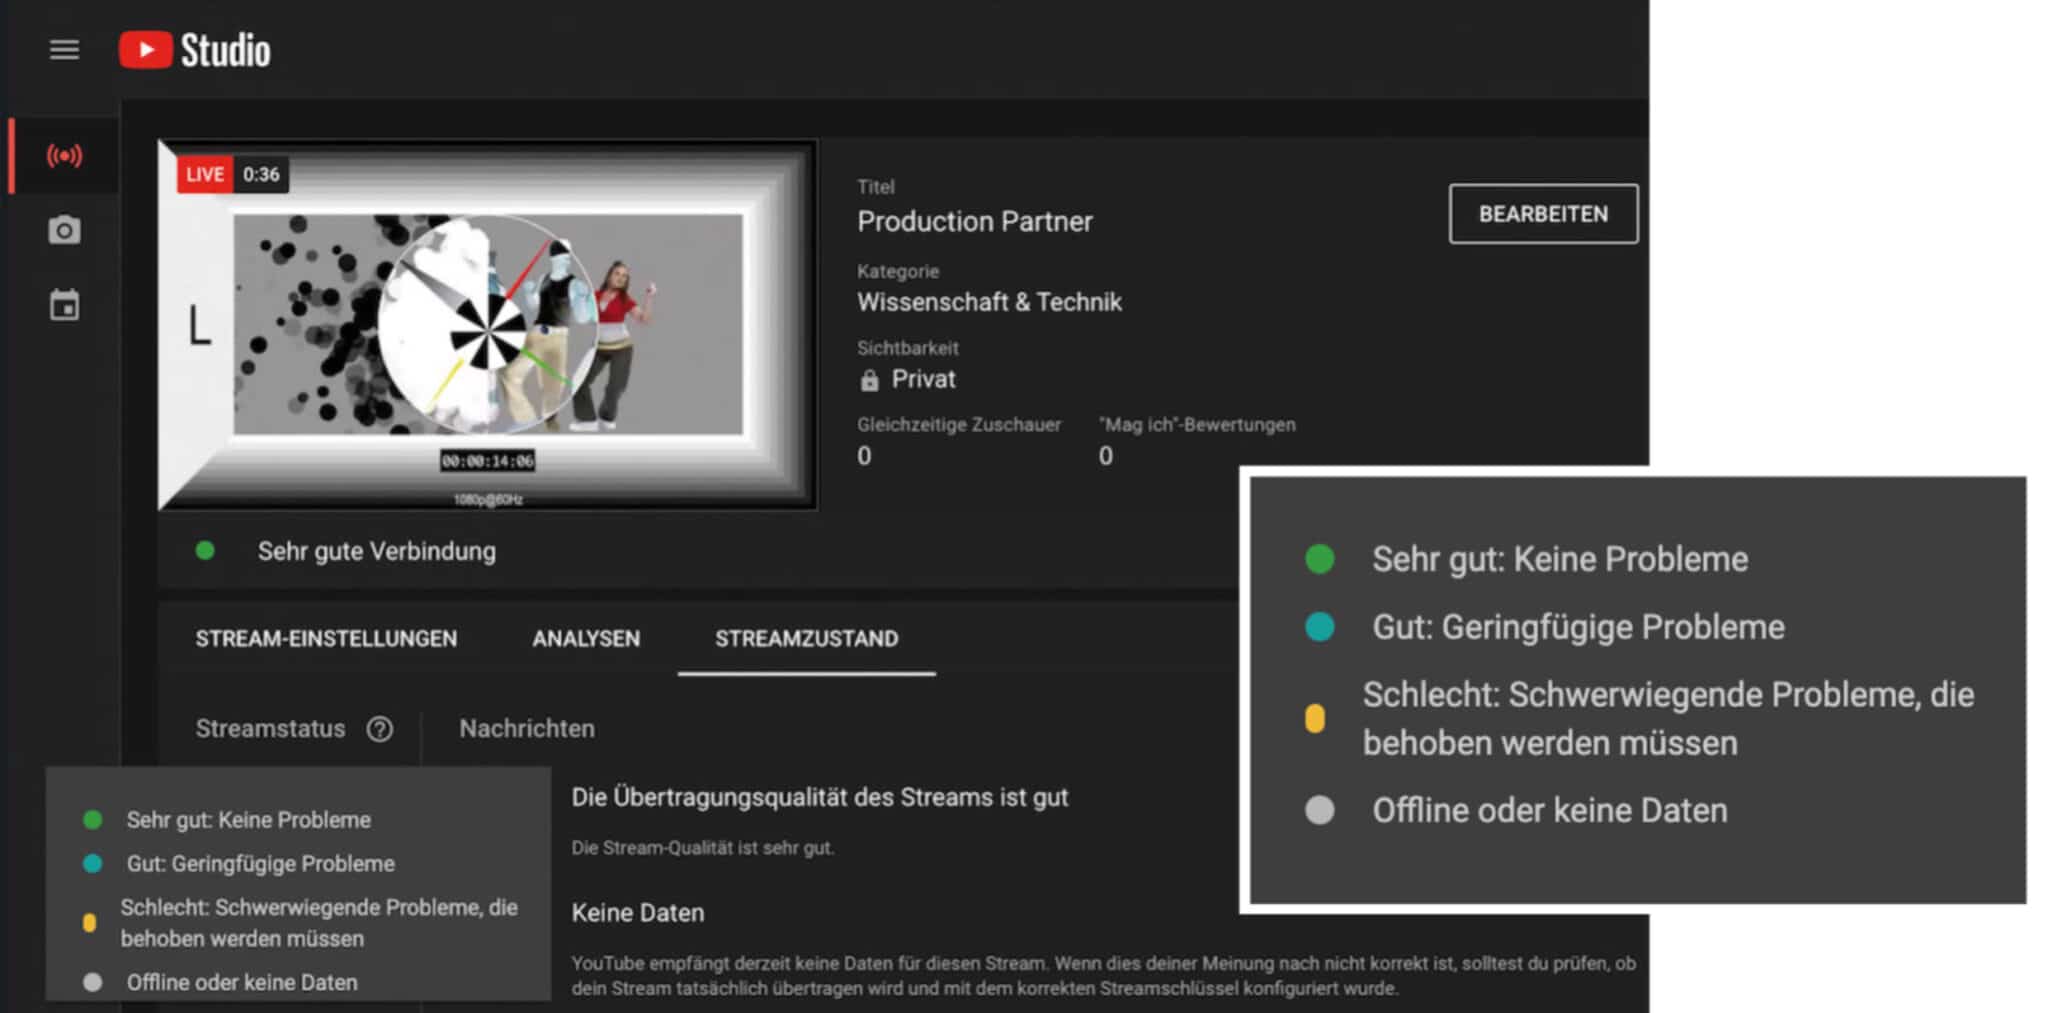2048x1013 pixels.
Task: Click the large teal Gut status dot
Action: (1319, 627)
